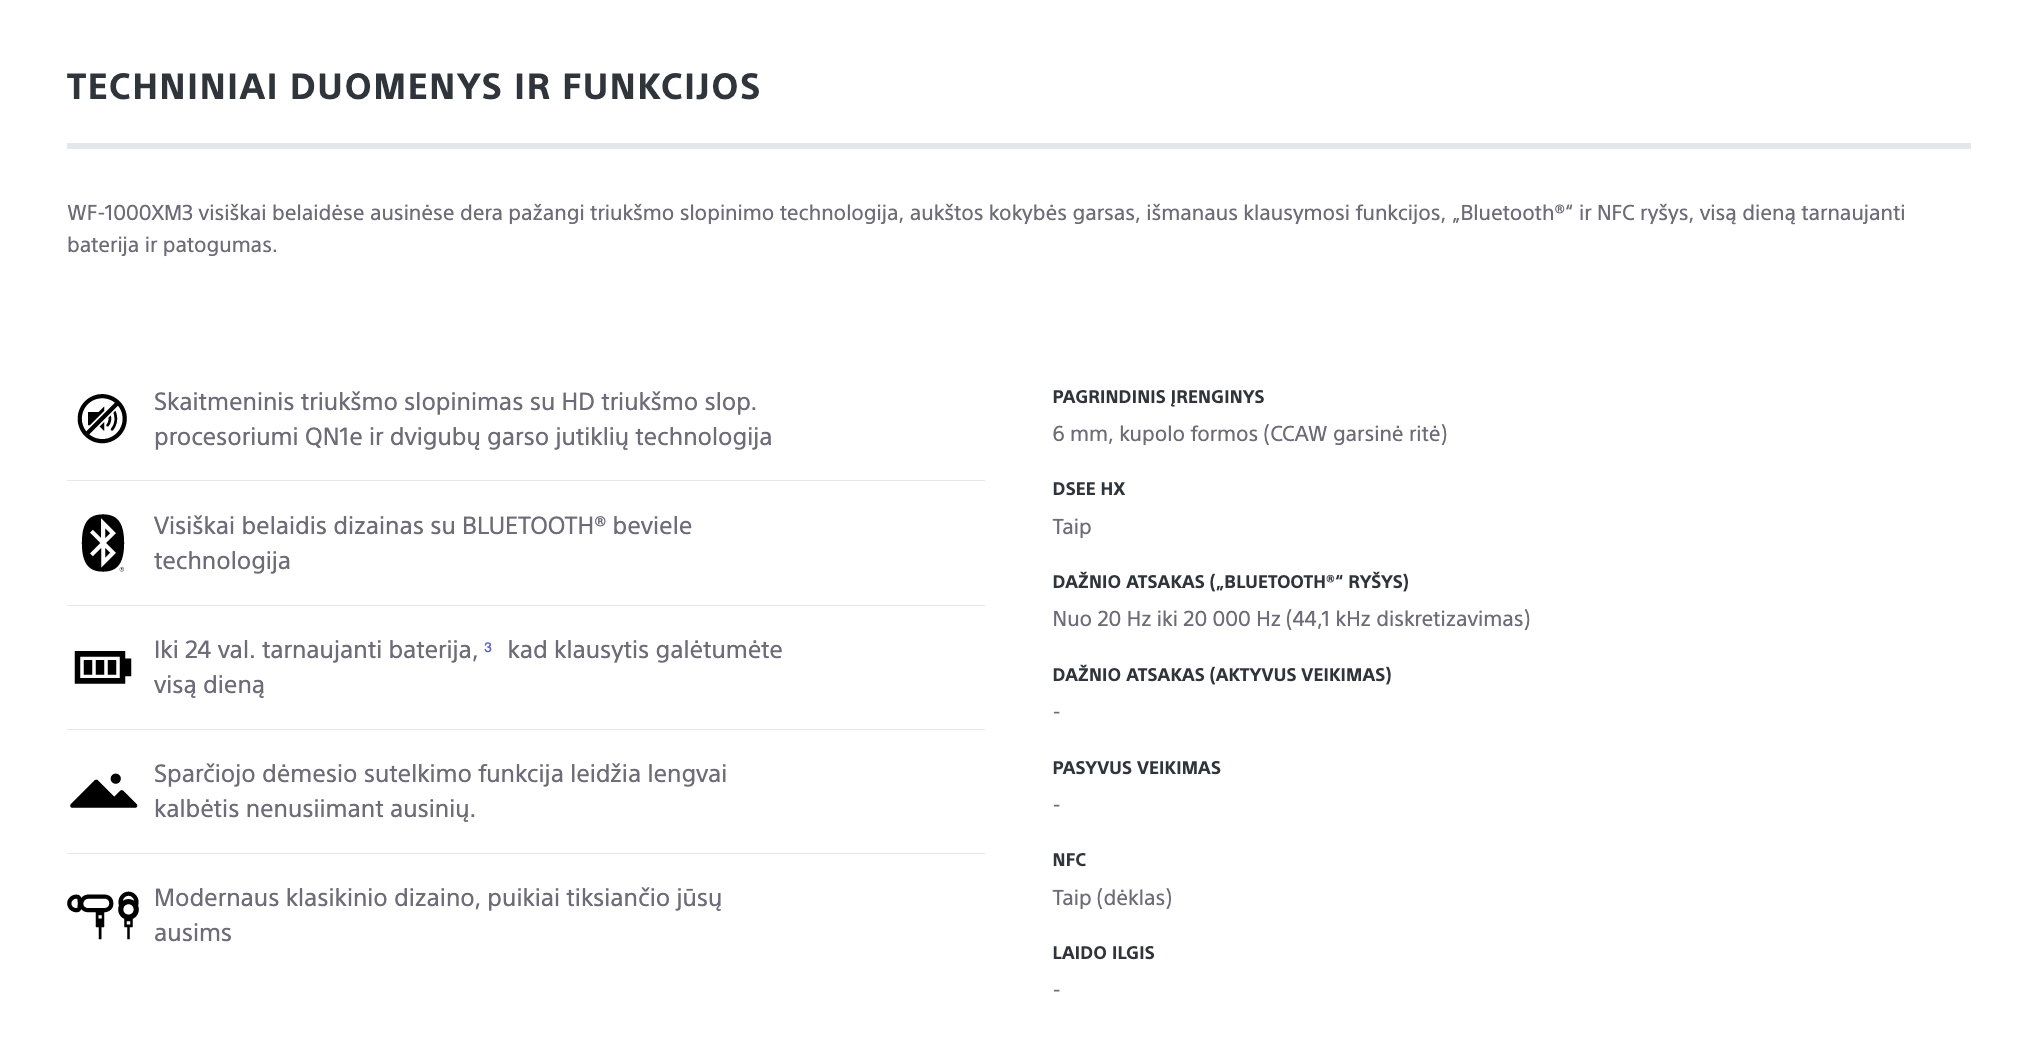This screenshot has height=1048, width=2036.
Task: Select the NFC spec label
Action: pyautogui.click(x=1069, y=860)
